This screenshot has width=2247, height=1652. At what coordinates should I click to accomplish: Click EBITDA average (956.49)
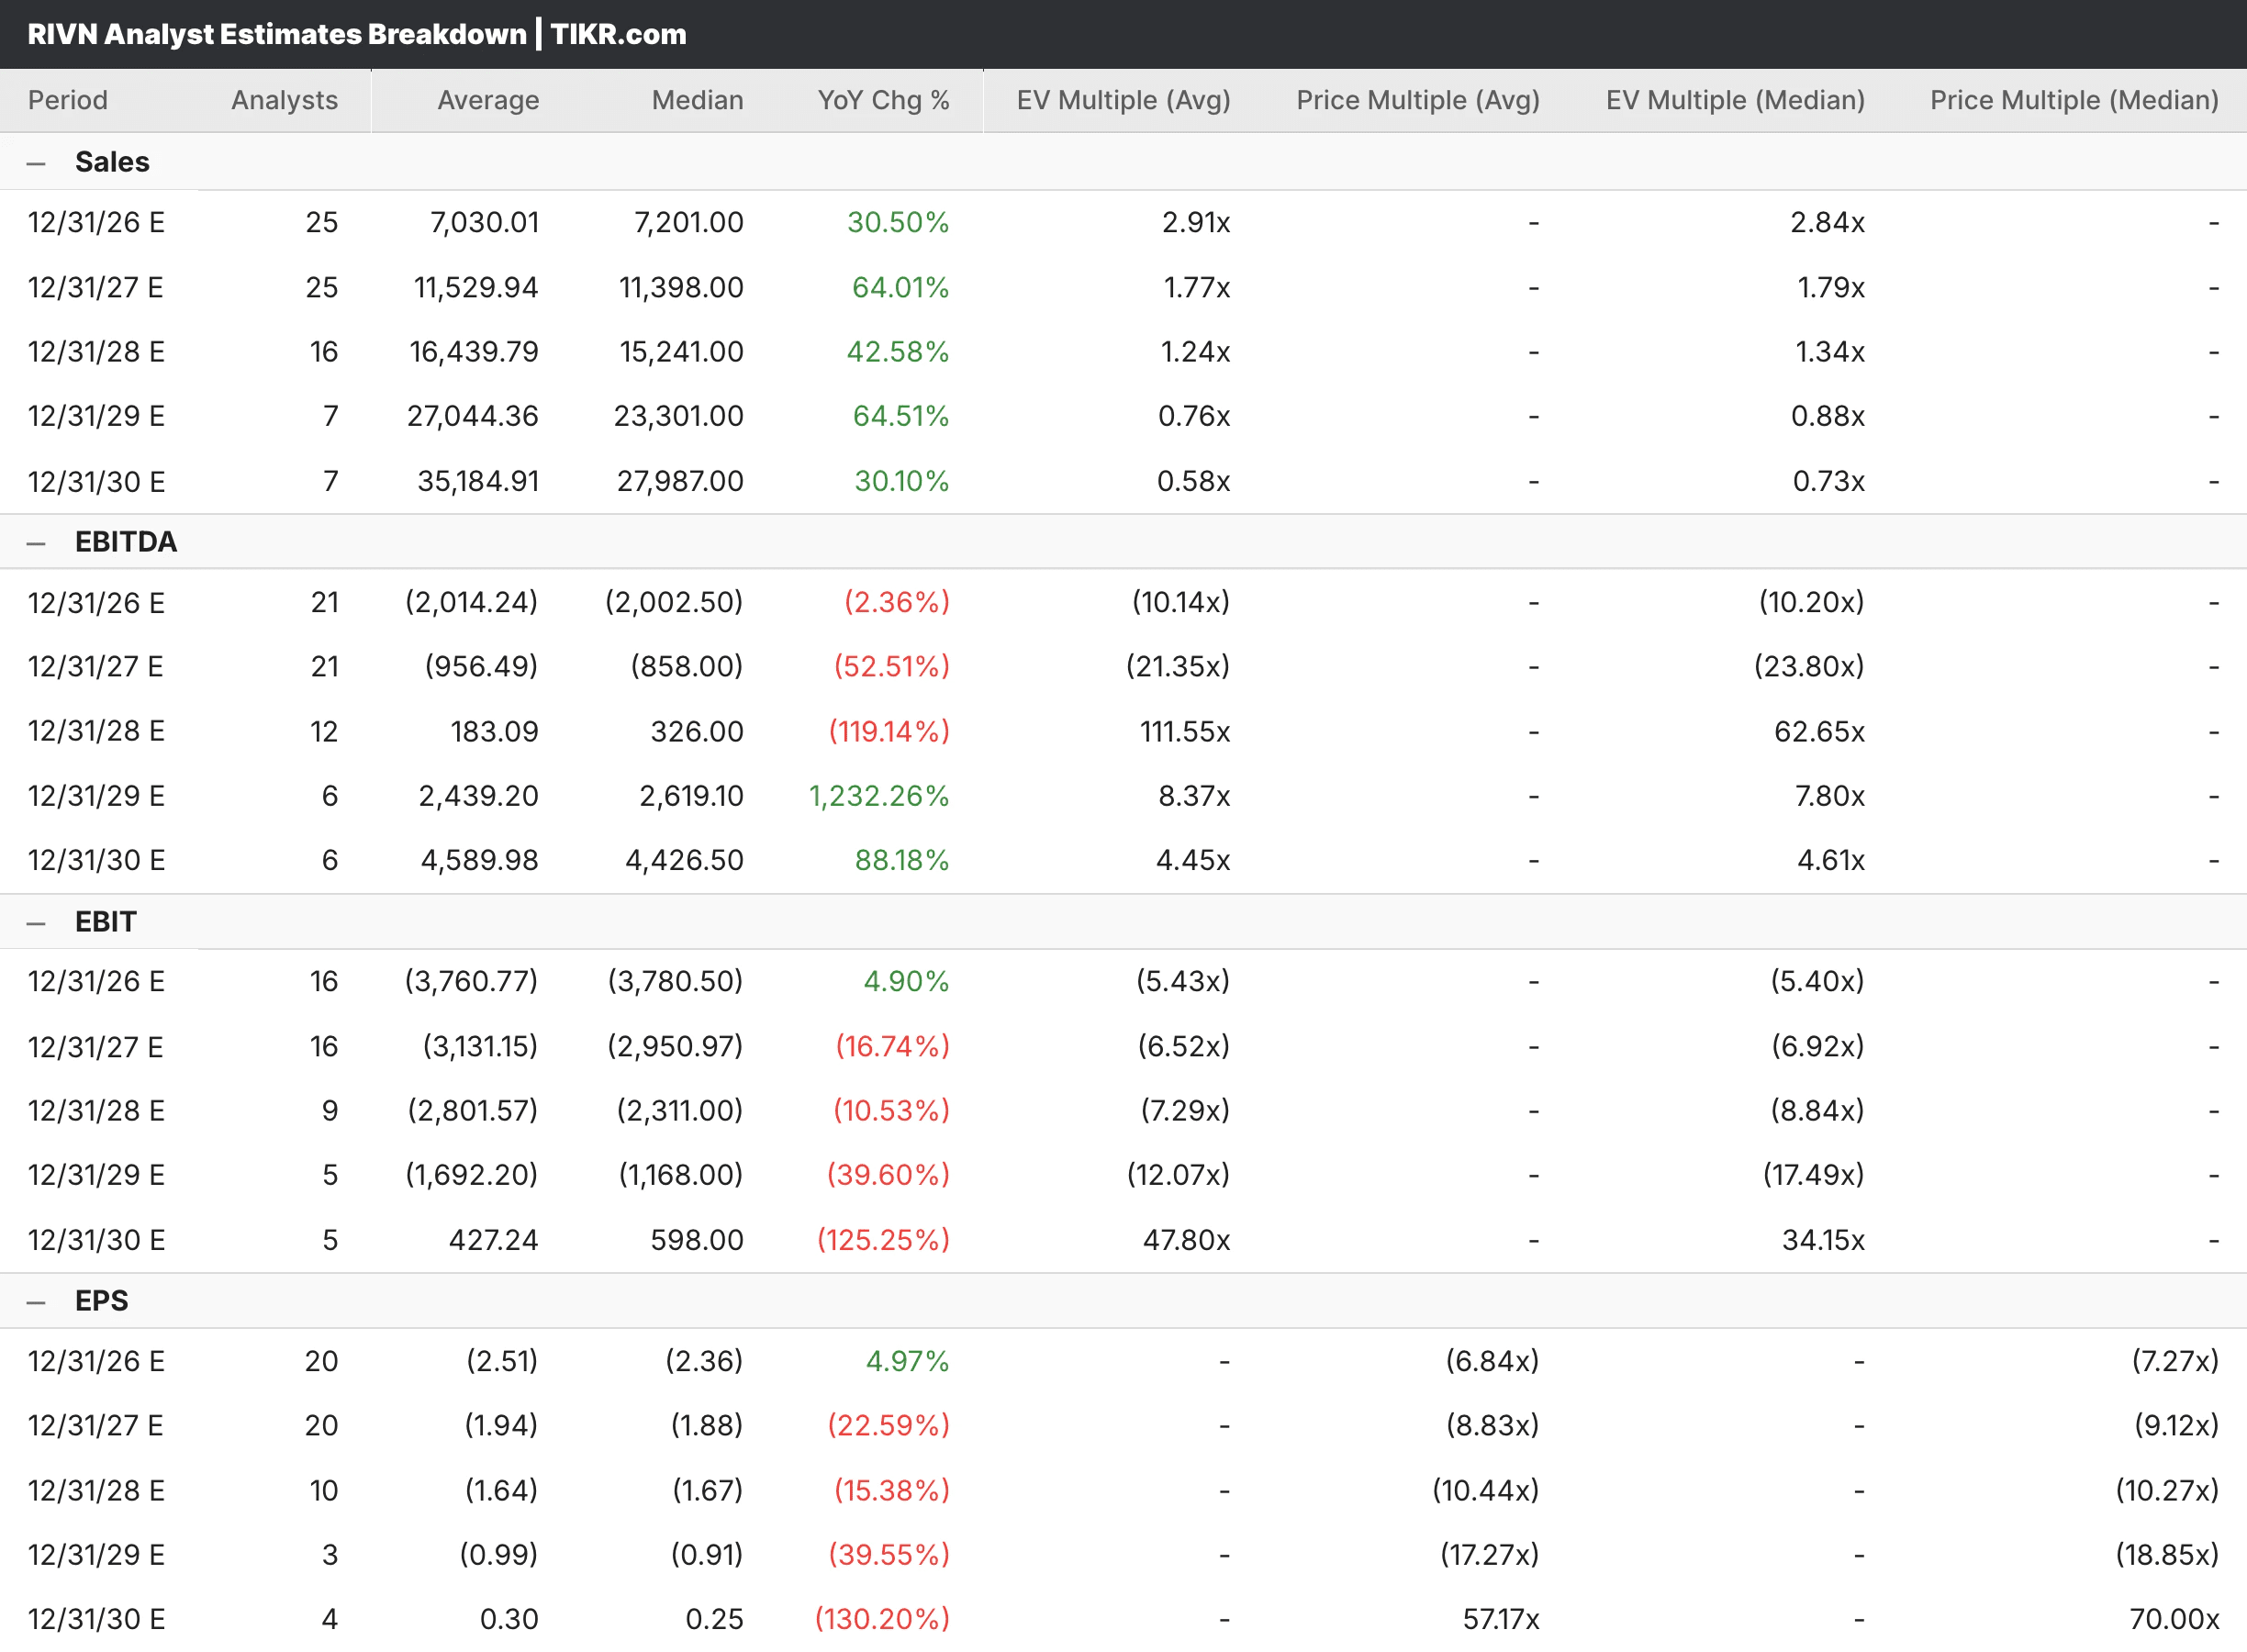pos(482,666)
